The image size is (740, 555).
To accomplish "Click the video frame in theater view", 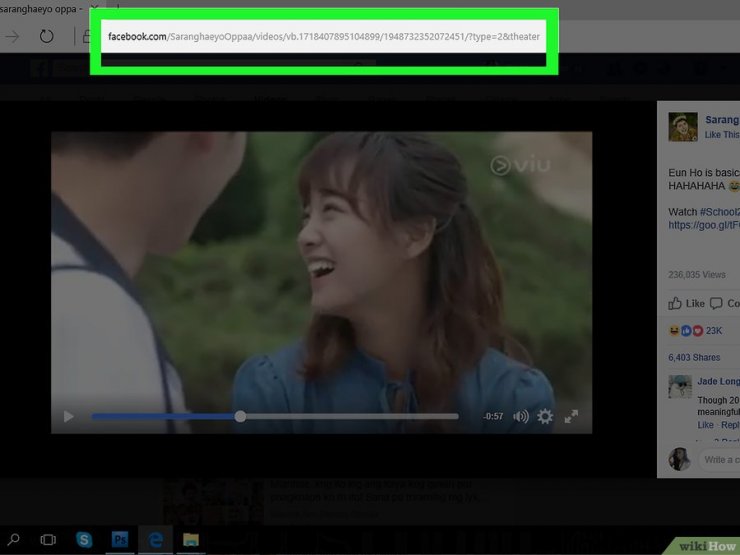I will pos(321,282).
